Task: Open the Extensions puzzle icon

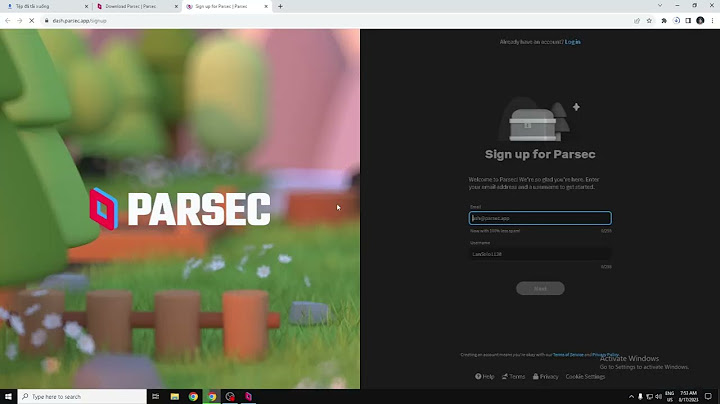Action: point(664,21)
